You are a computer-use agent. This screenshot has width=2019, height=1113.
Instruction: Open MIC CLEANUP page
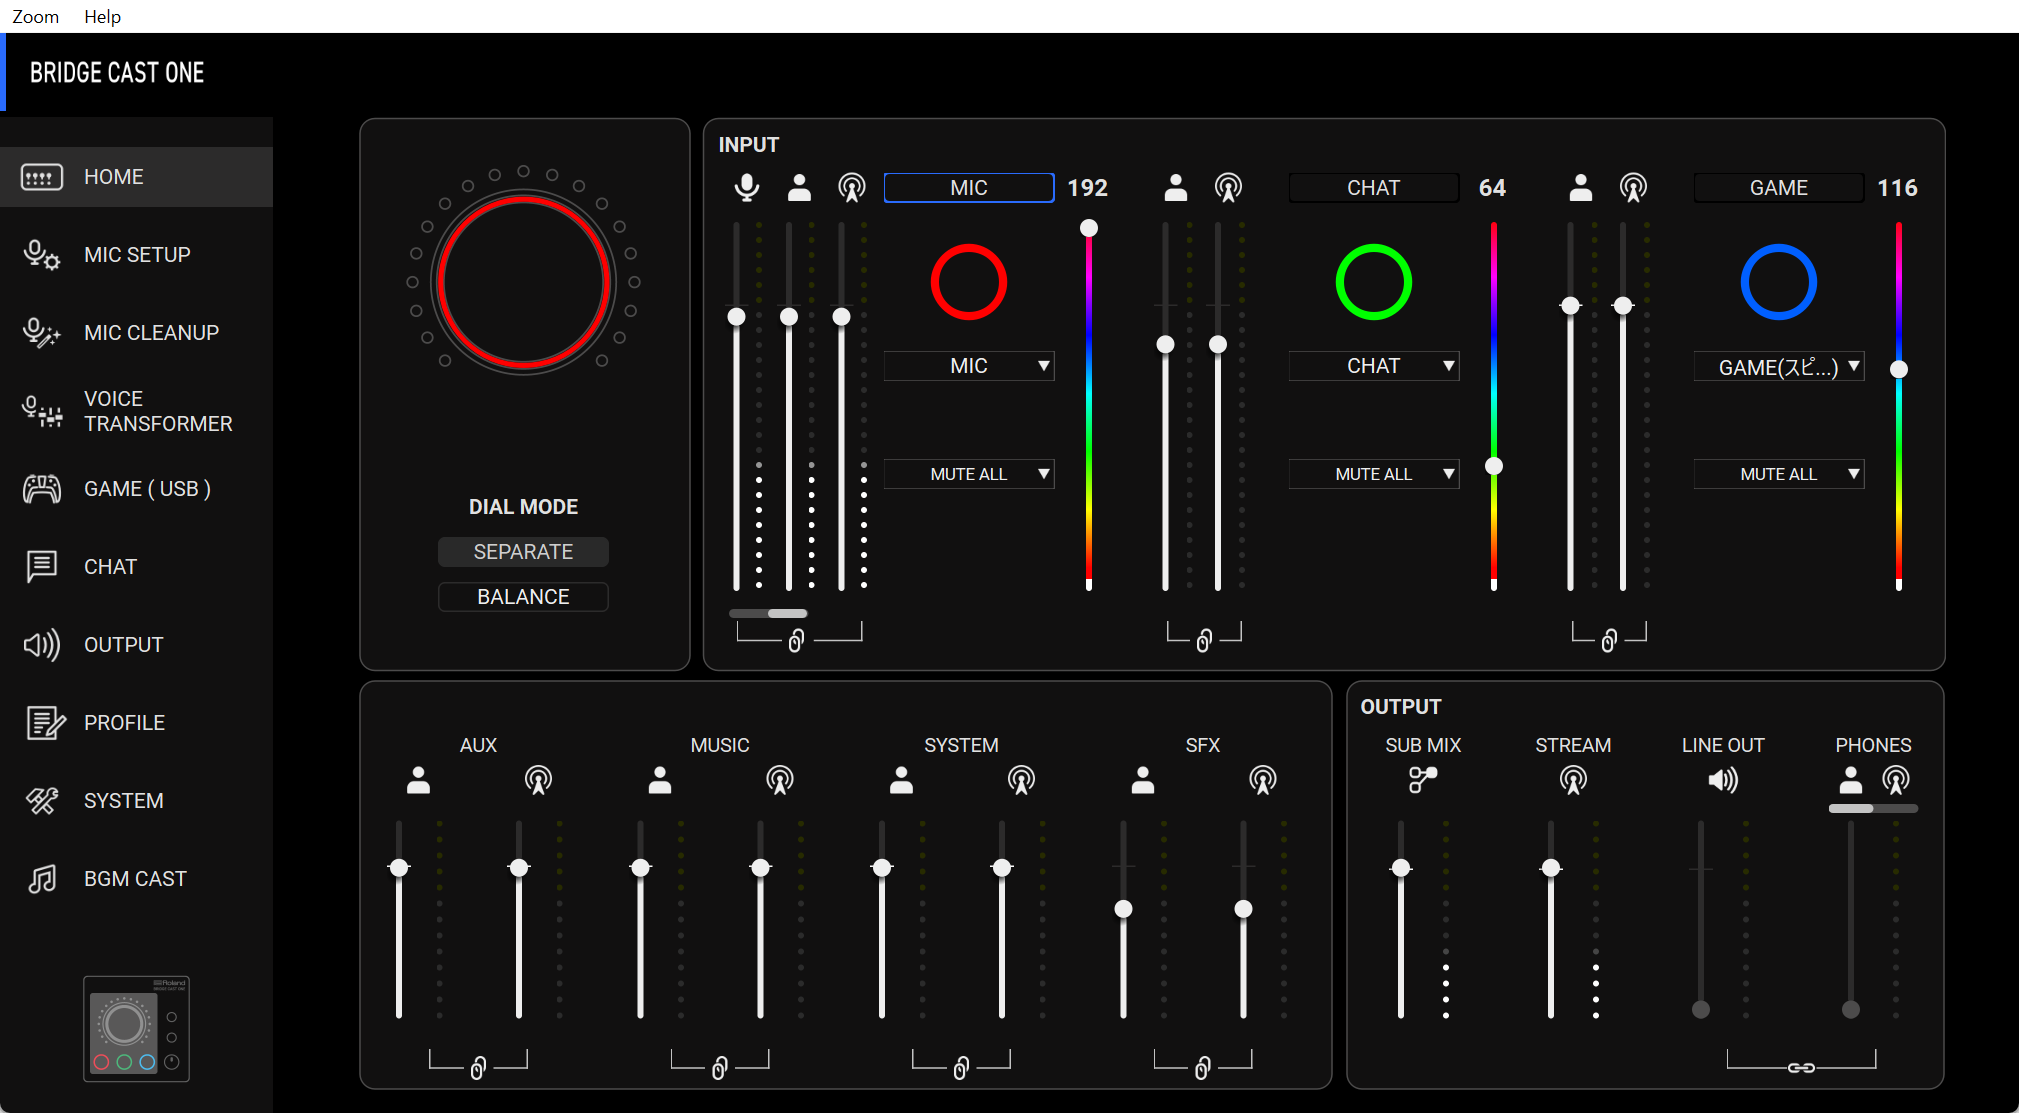(136, 333)
